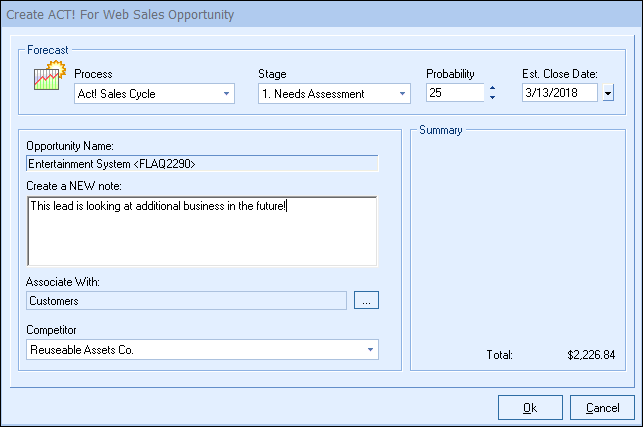Click inside the Create a NEW note box

[202, 231]
